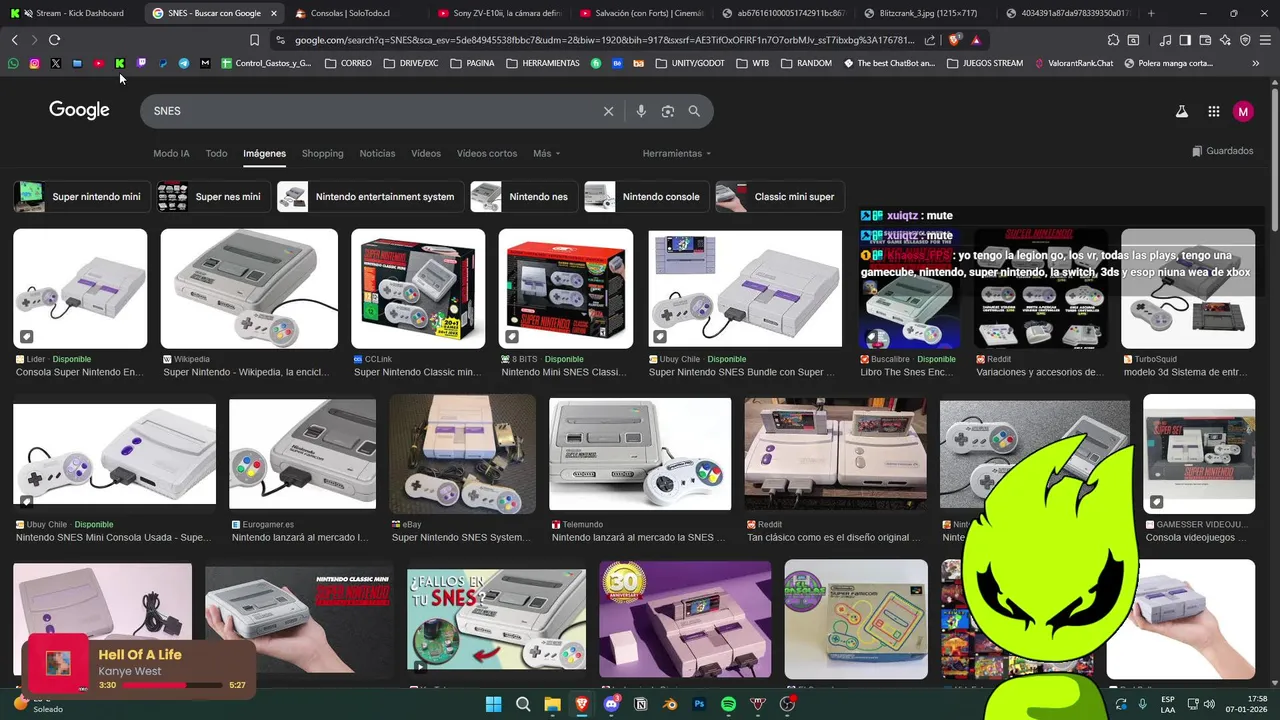Show more bookmarks with the chevron
Viewport: 1280px width, 720px height.
pos(1255,63)
